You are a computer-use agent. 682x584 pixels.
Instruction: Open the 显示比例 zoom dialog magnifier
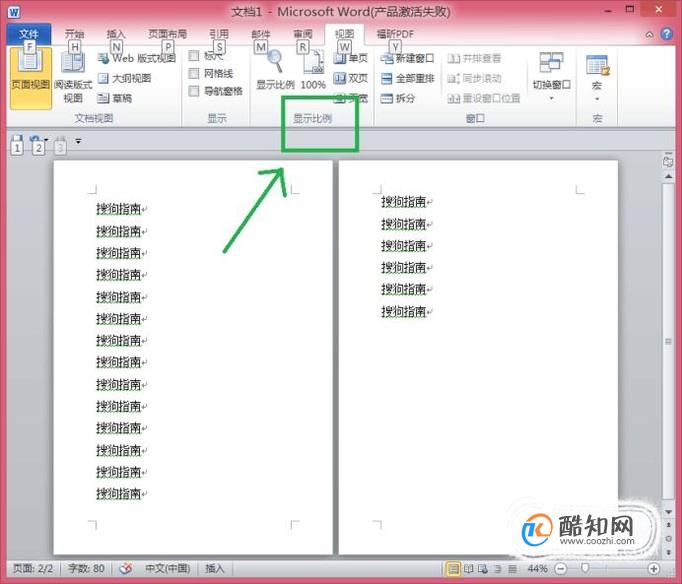(275, 70)
